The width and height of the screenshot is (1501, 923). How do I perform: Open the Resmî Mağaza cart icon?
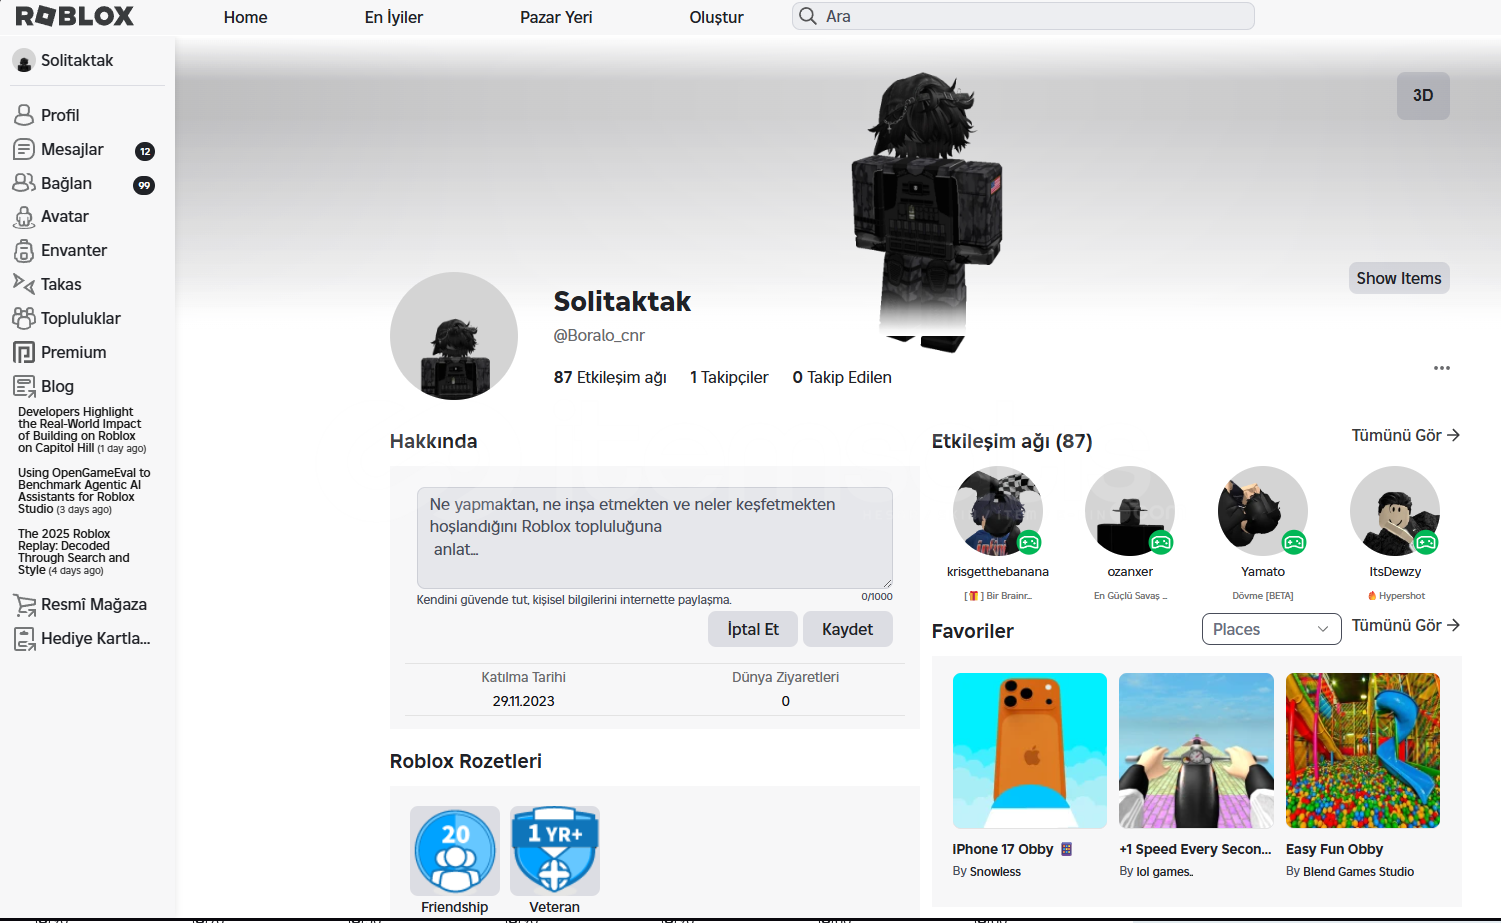(24, 604)
